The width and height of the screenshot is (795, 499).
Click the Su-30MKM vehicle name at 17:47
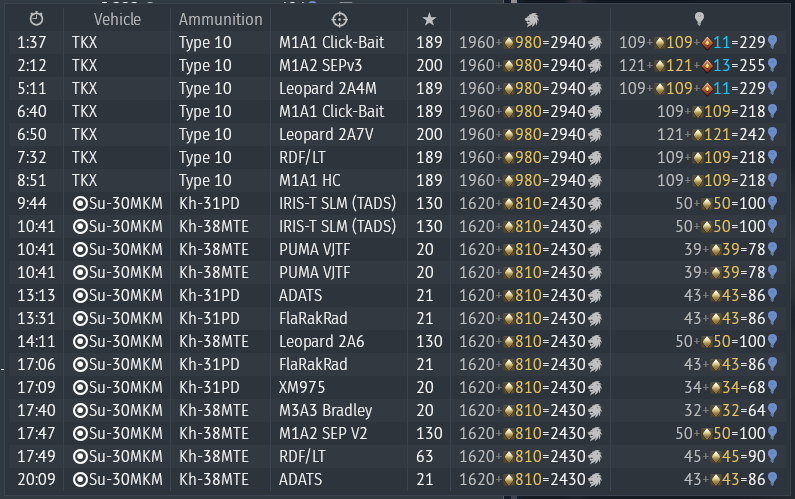126,434
